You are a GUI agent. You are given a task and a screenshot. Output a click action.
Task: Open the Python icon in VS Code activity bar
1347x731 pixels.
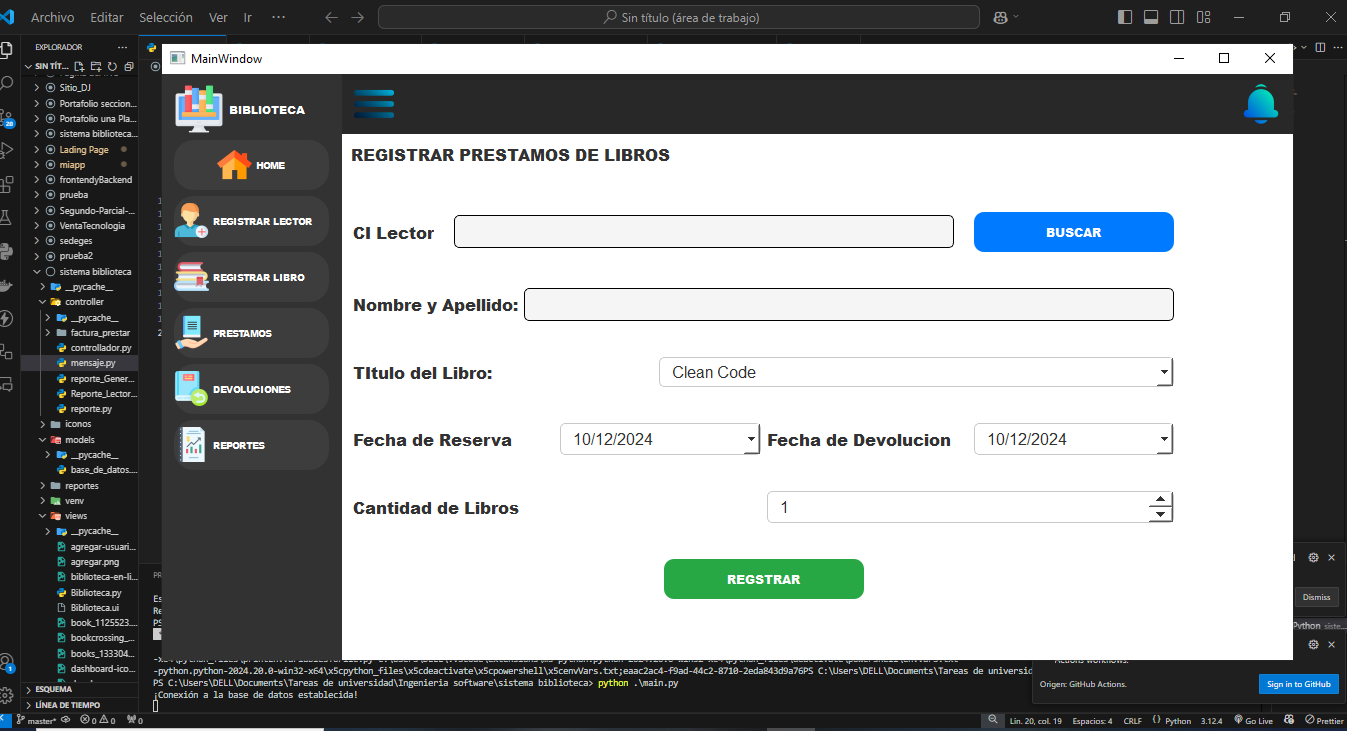7,251
